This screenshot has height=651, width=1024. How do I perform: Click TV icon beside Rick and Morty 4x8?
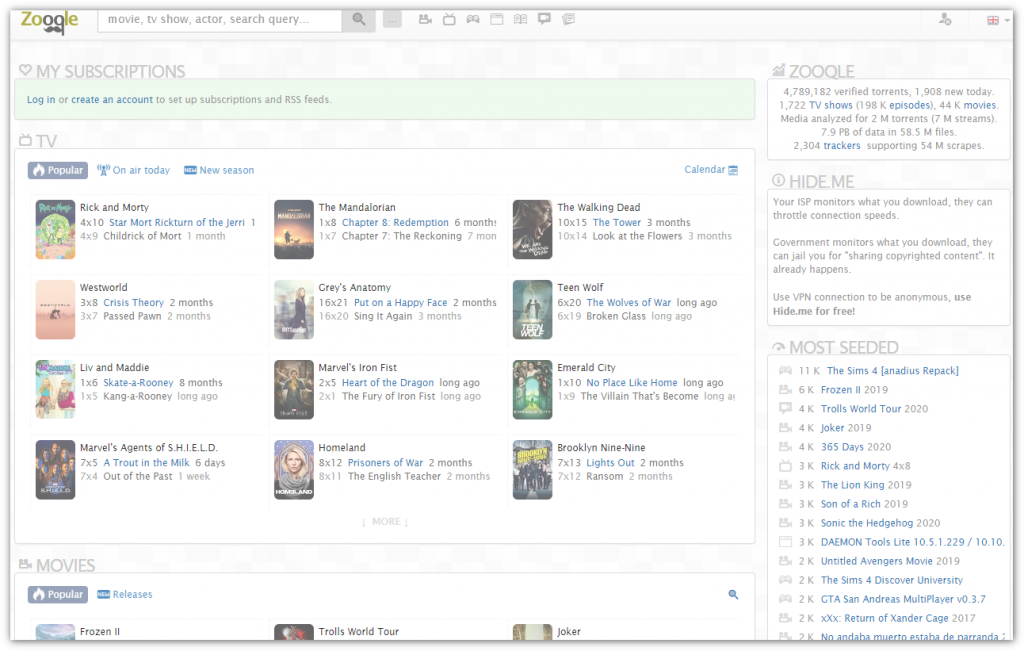[786, 466]
